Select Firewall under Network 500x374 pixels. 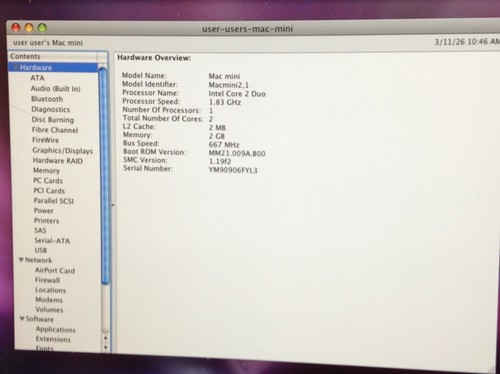(48, 280)
